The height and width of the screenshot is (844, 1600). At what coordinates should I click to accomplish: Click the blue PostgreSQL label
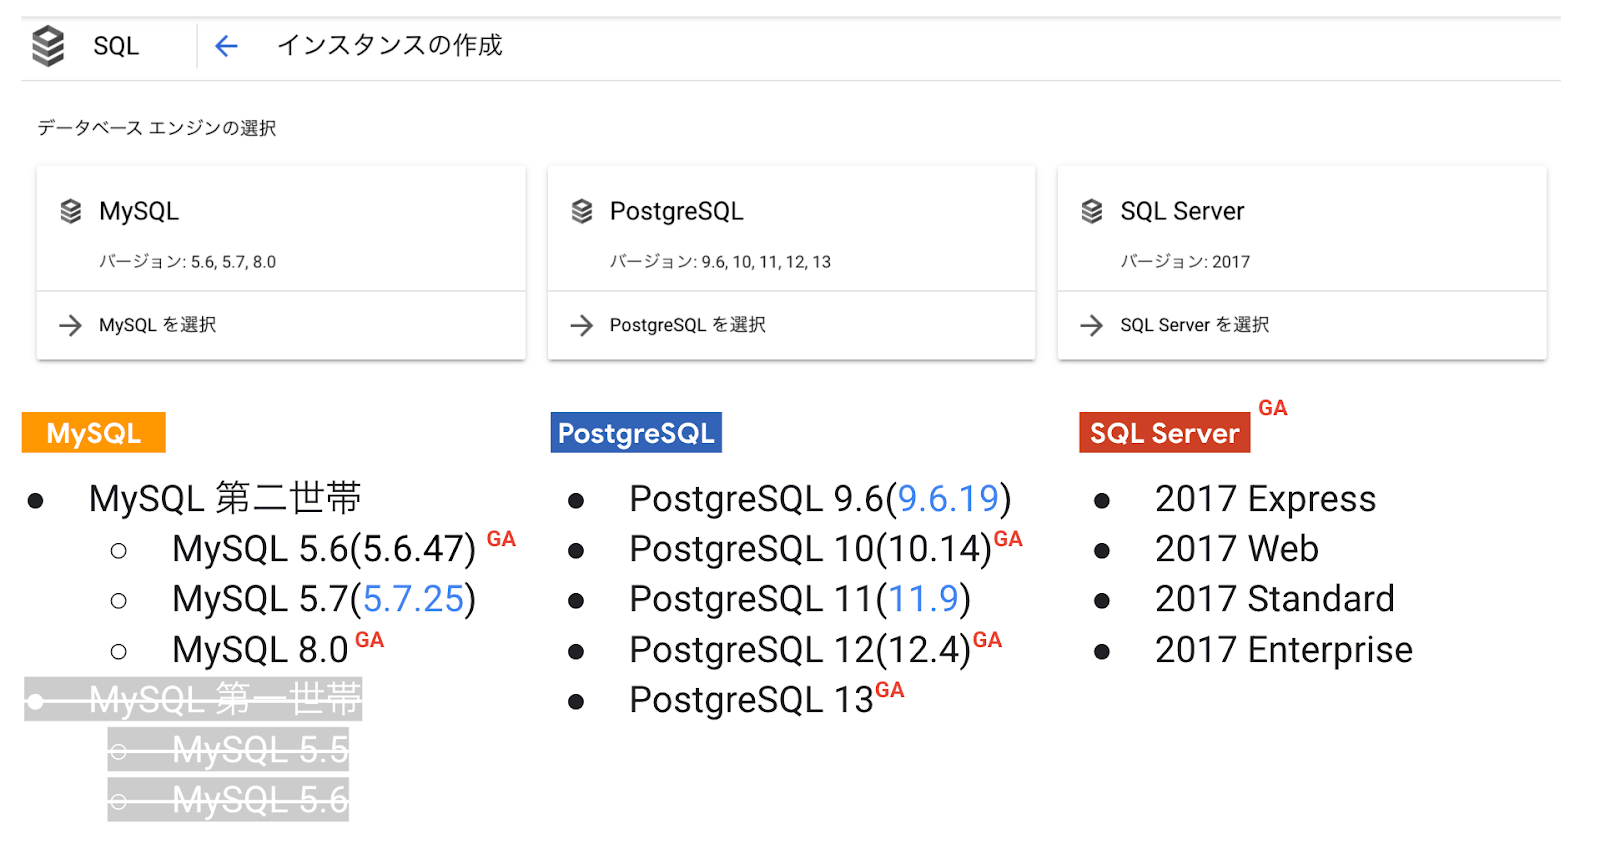636,433
